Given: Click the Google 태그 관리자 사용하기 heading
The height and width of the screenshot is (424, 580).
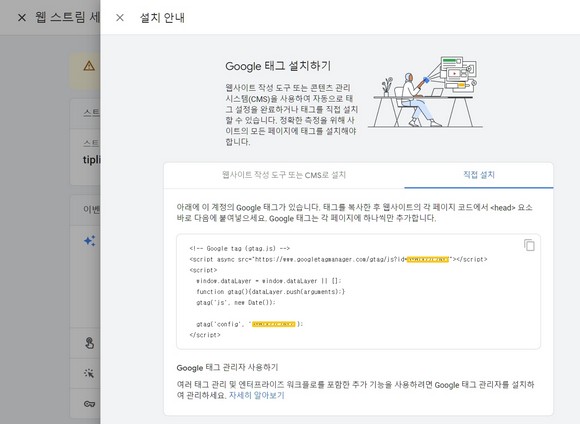Looking at the screenshot, I should [x=227, y=367].
